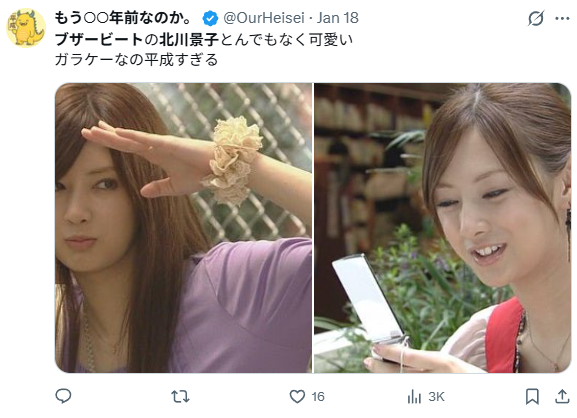The image size is (577, 418).
Task: Open view analytics bar chart icon
Action: pos(414,397)
